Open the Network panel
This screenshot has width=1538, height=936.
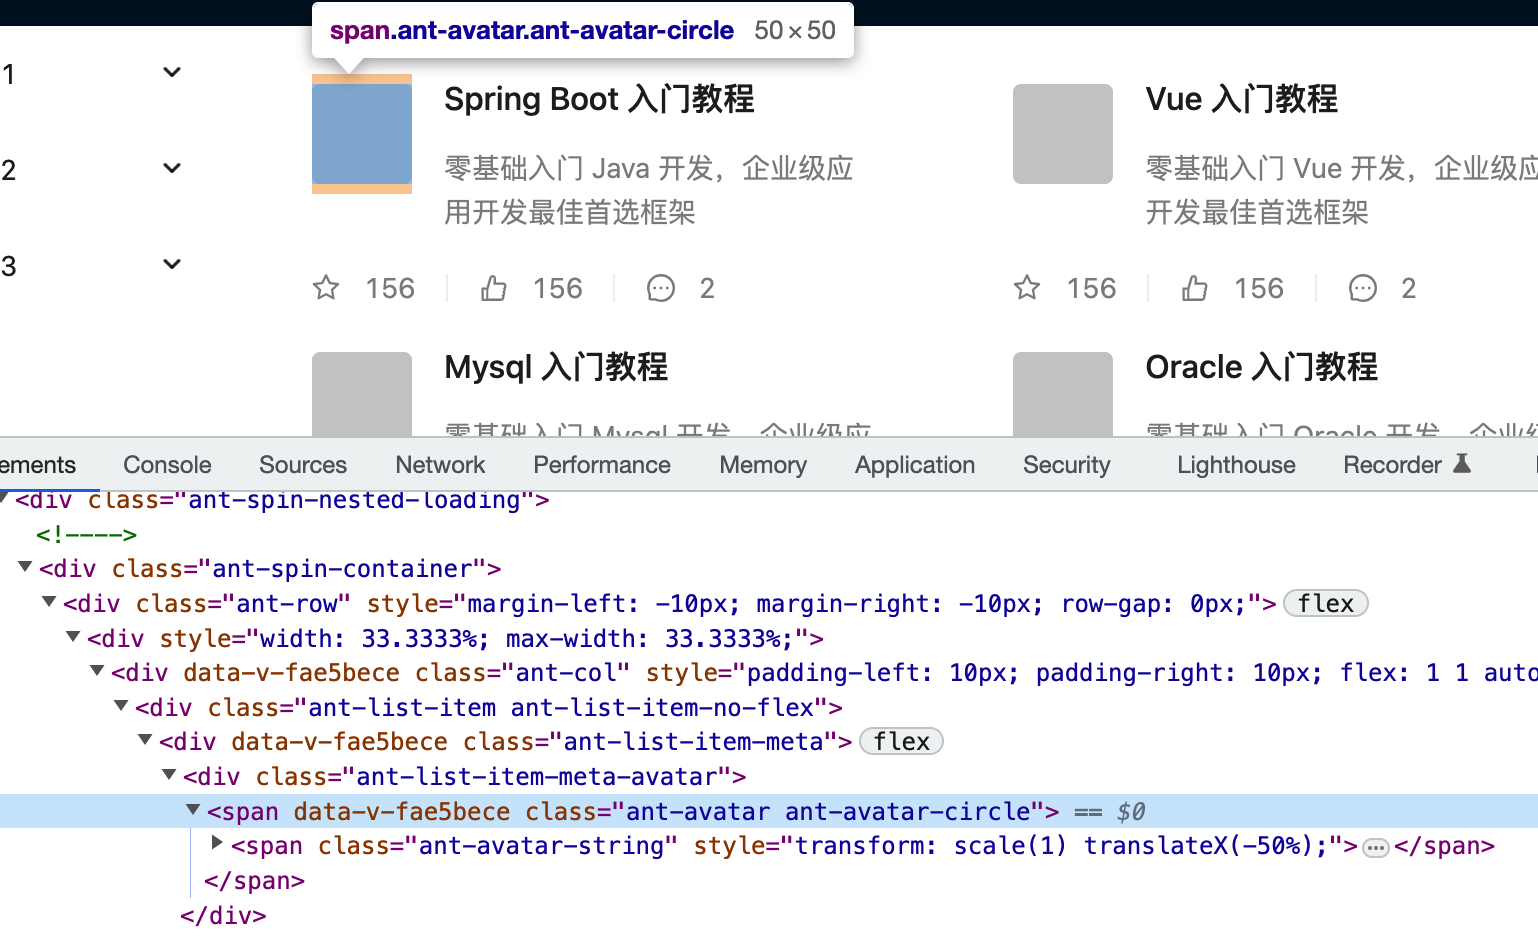pyautogui.click(x=440, y=464)
